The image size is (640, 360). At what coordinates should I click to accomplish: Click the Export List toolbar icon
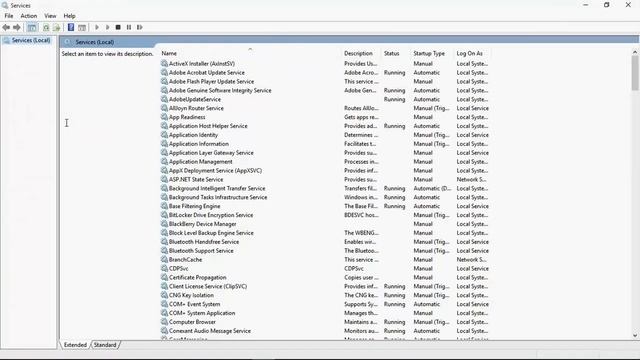57,27
